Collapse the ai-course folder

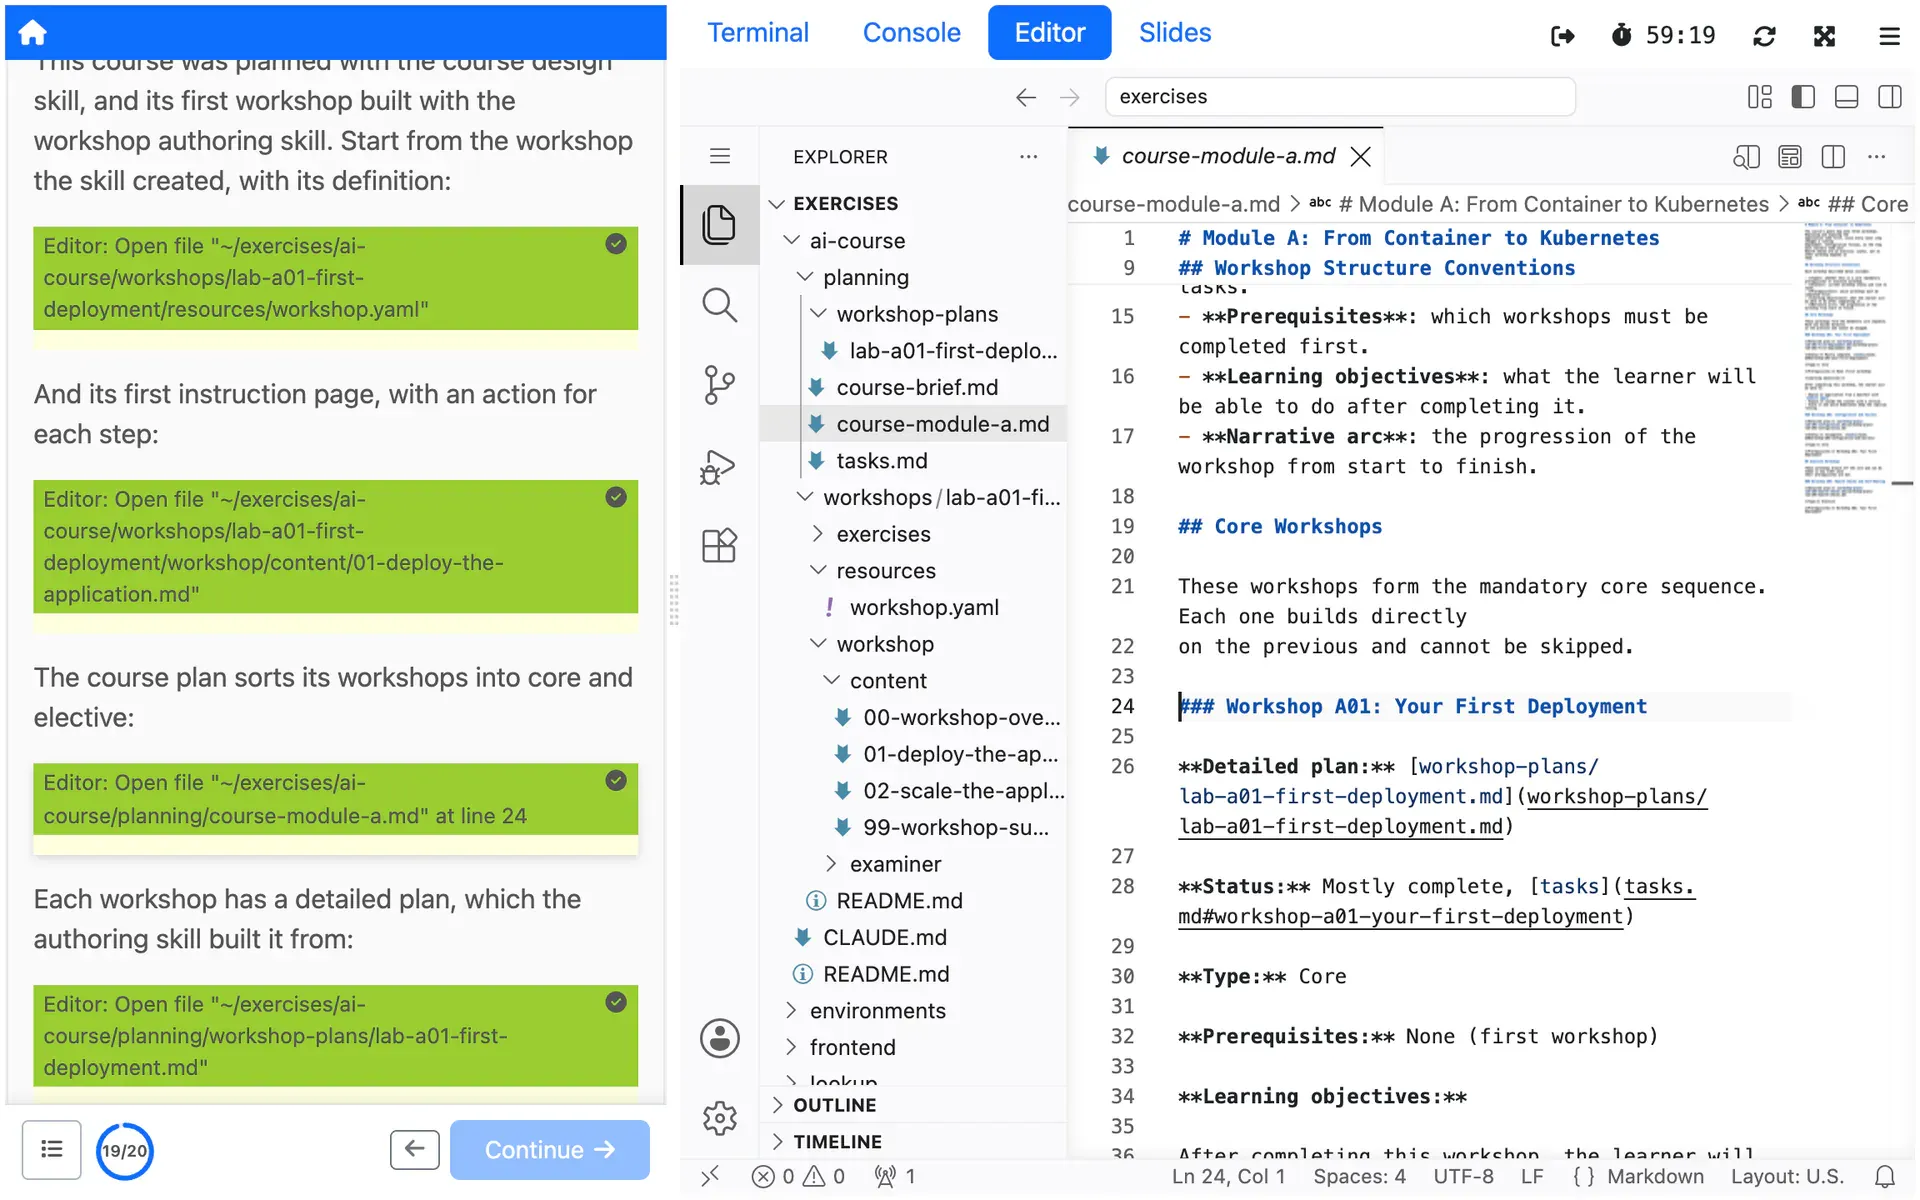coord(791,240)
